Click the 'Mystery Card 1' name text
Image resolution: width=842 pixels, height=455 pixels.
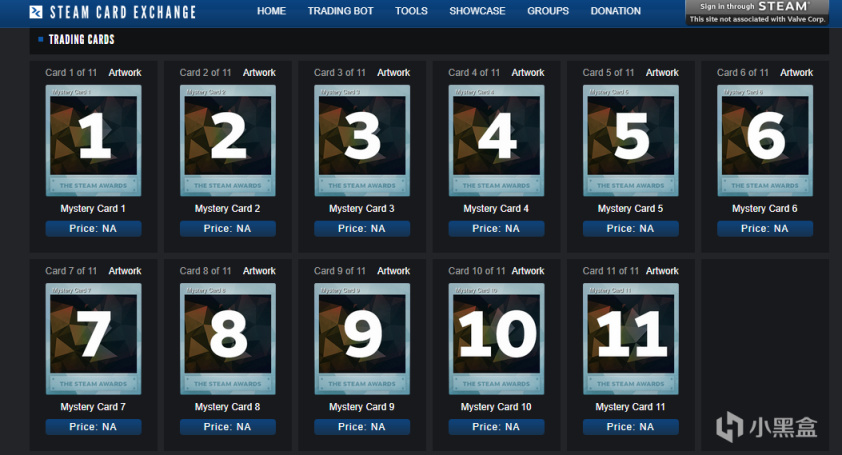[x=93, y=208]
